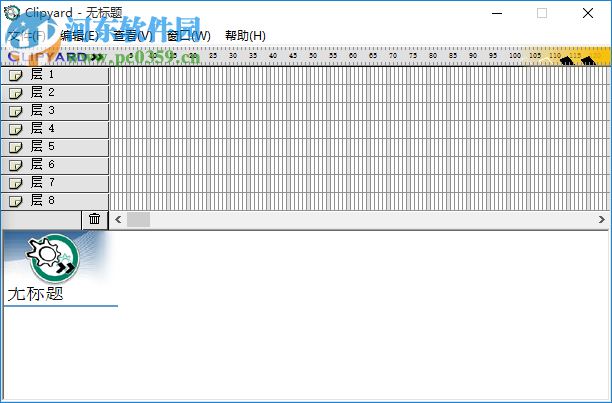Click the note icon of 层 7

point(16,183)
